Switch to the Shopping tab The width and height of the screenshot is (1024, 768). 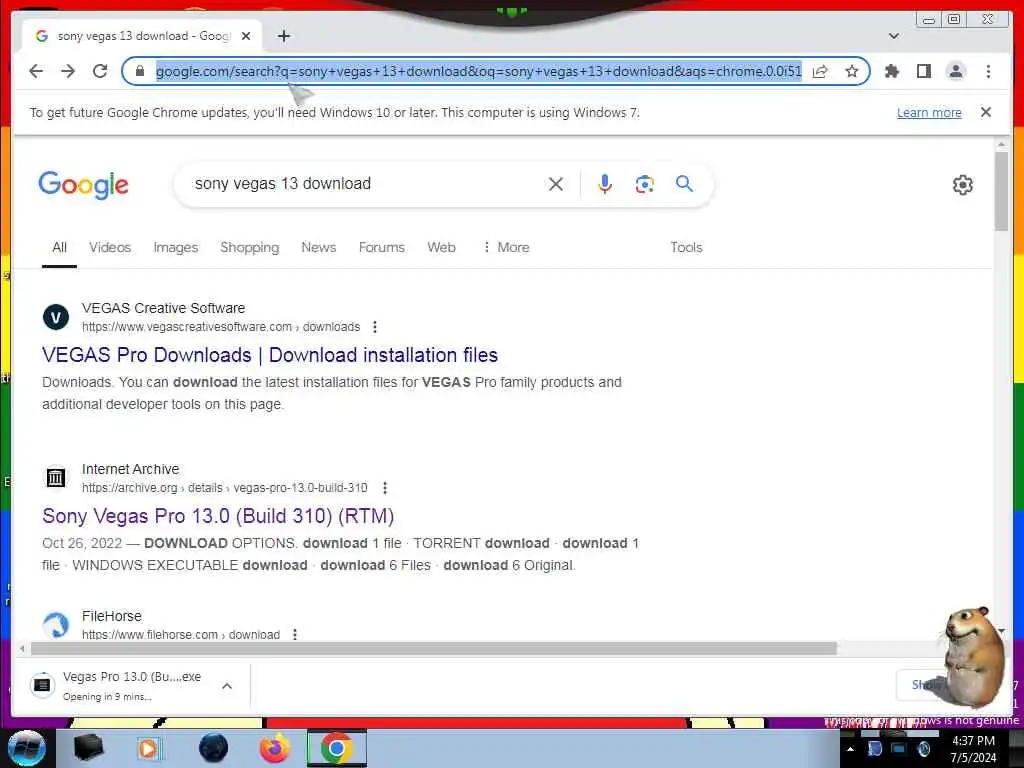click(249, 248)
